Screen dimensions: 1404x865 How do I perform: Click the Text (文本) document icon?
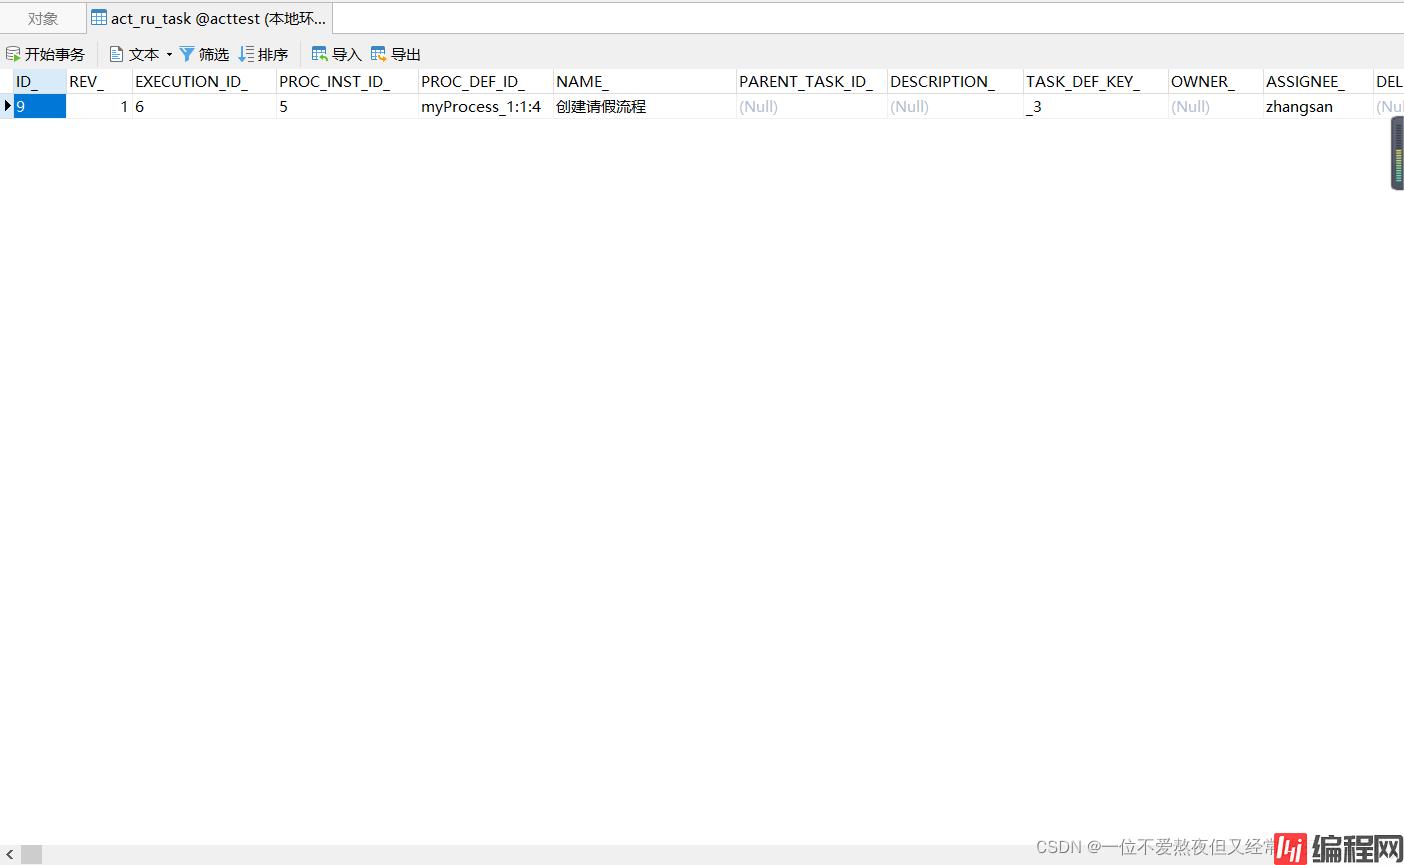[x=116, y=54]
